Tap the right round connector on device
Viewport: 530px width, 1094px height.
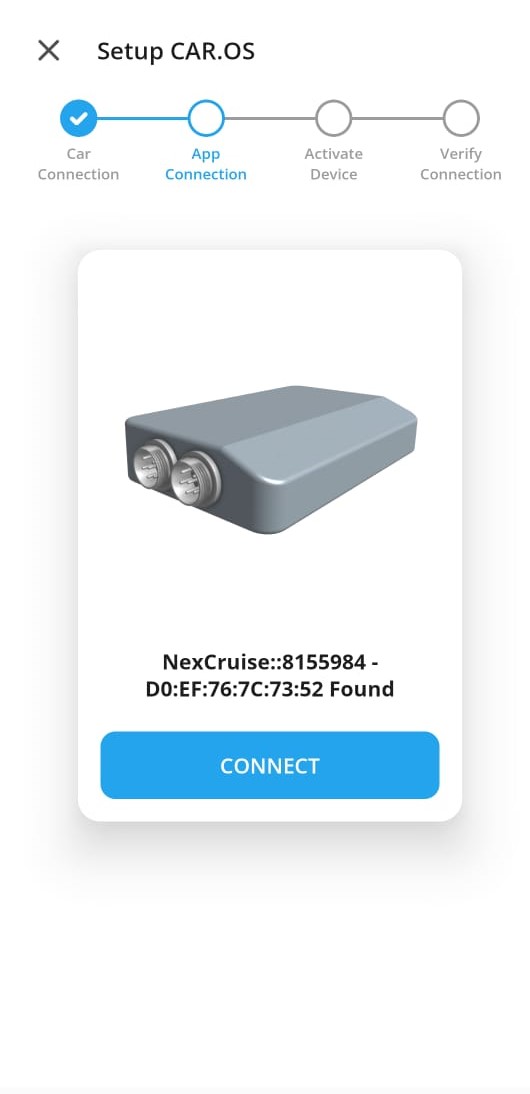[x=195, y=478]
